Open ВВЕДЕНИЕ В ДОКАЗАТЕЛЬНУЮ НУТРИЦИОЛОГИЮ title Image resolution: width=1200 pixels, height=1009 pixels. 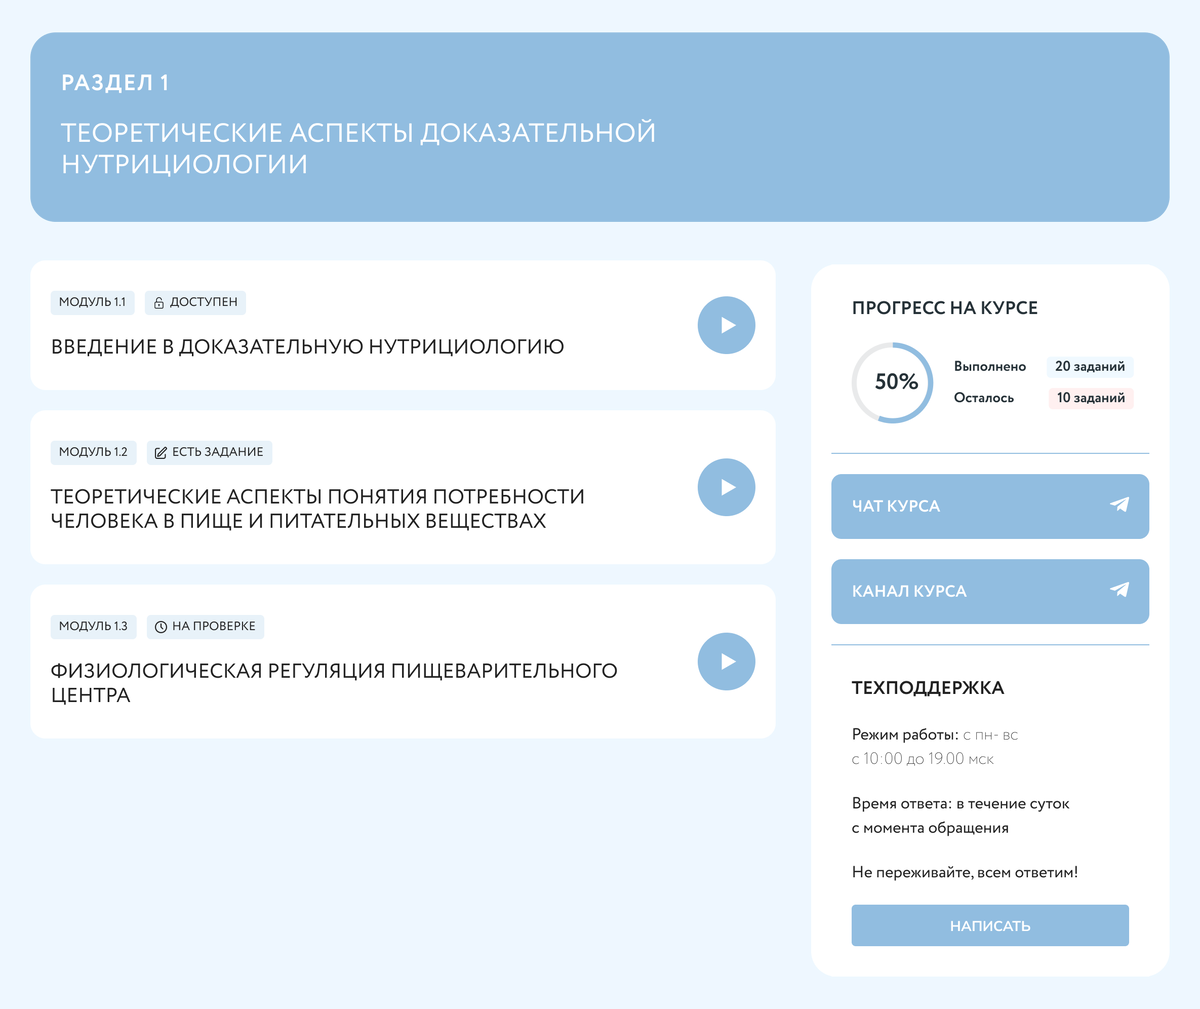click(307, 347)
